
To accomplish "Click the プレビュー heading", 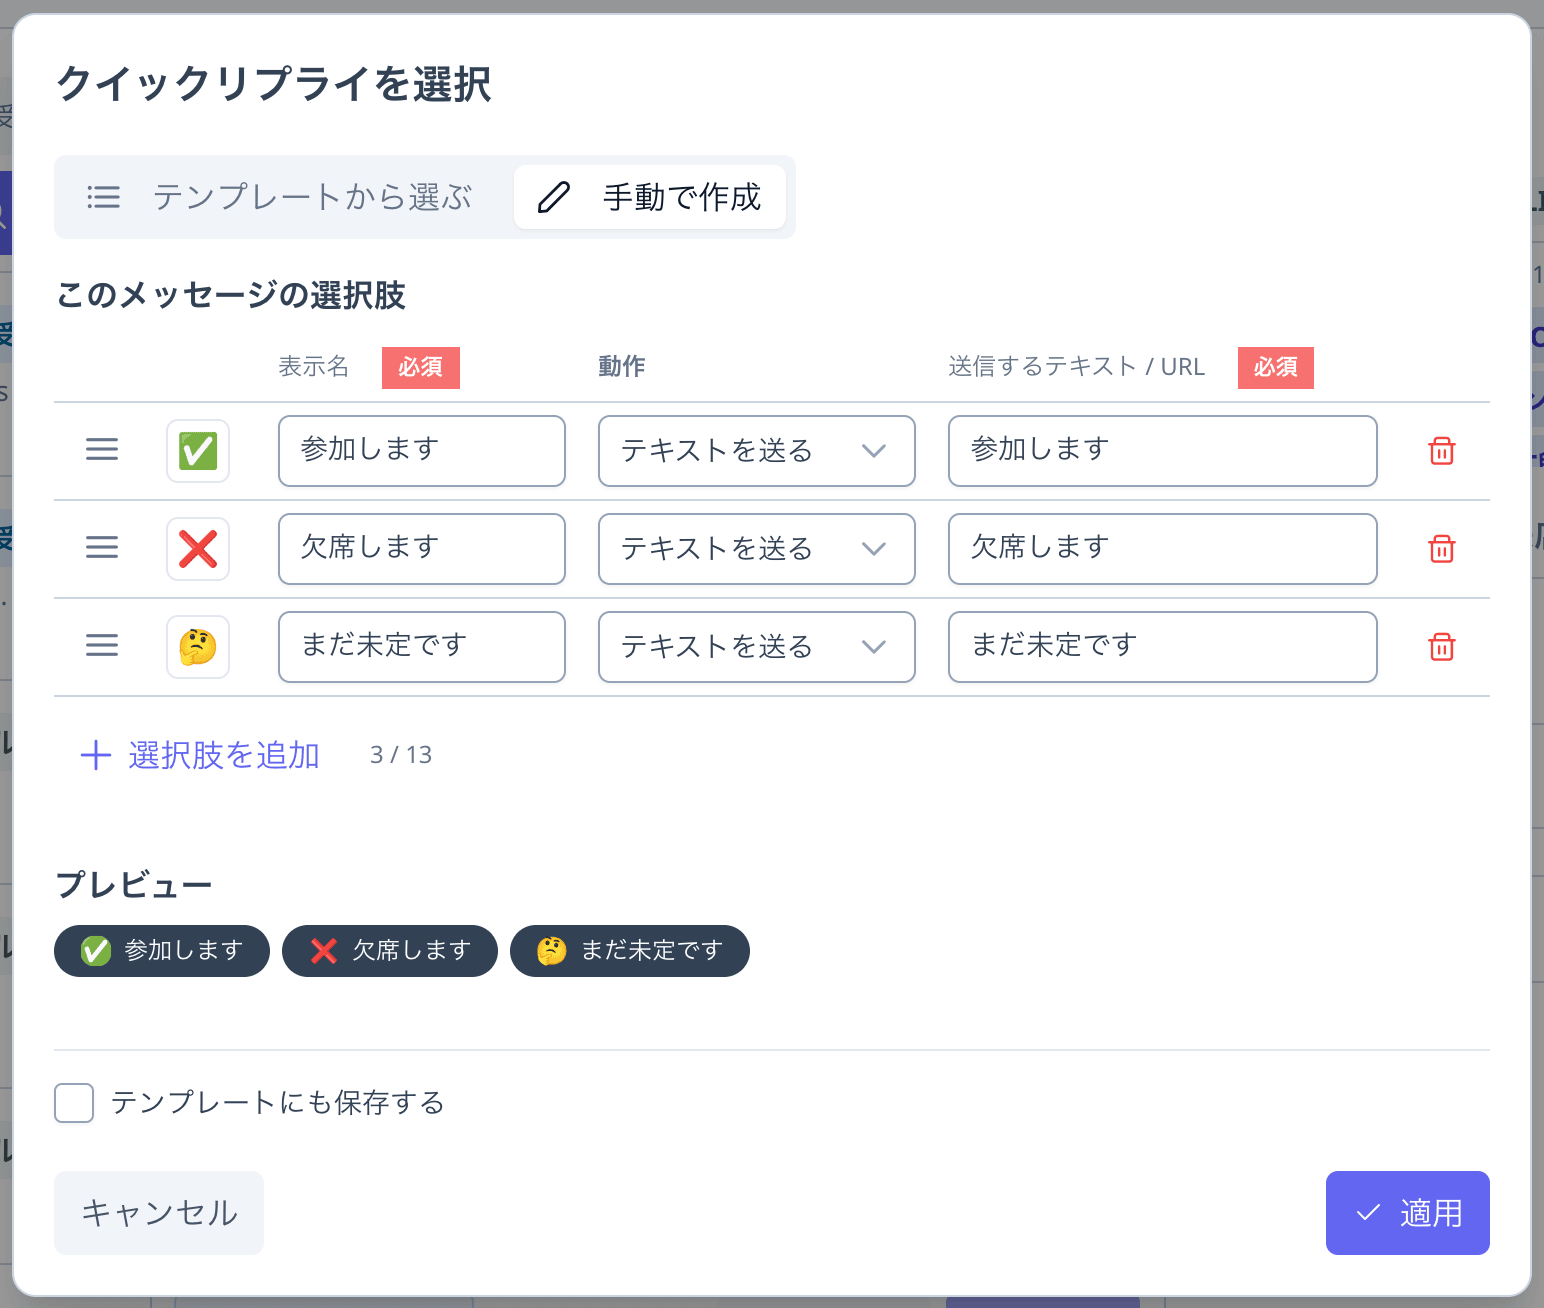I will point(134,885).
